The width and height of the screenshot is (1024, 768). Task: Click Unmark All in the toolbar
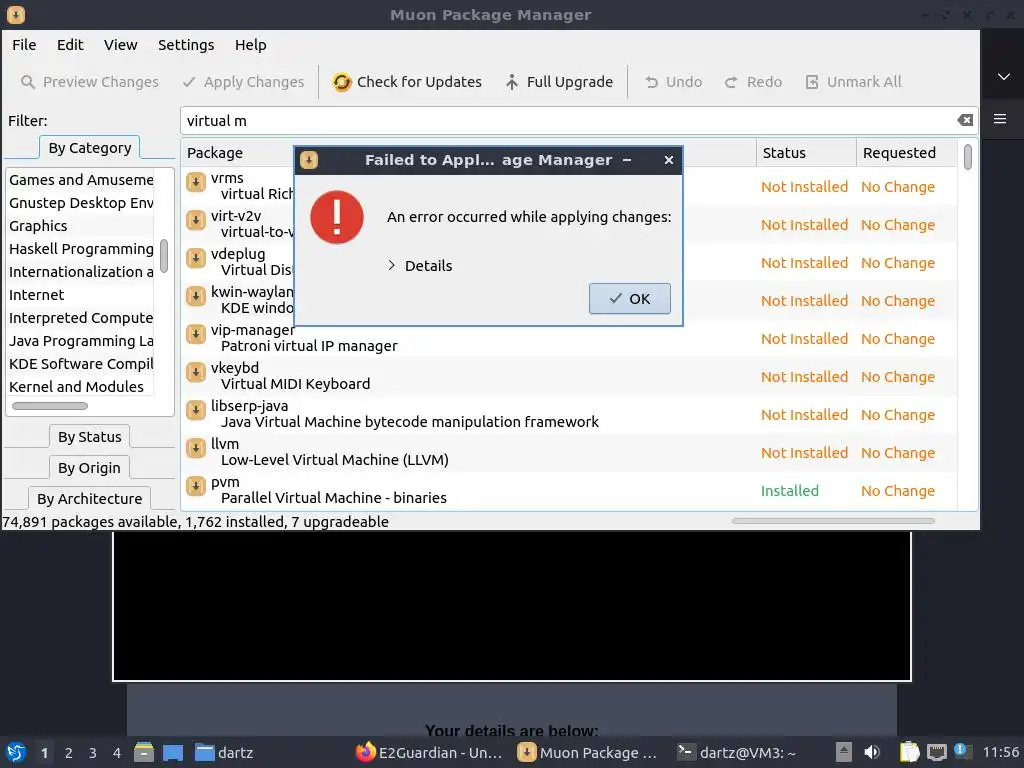tap(854, 82)
